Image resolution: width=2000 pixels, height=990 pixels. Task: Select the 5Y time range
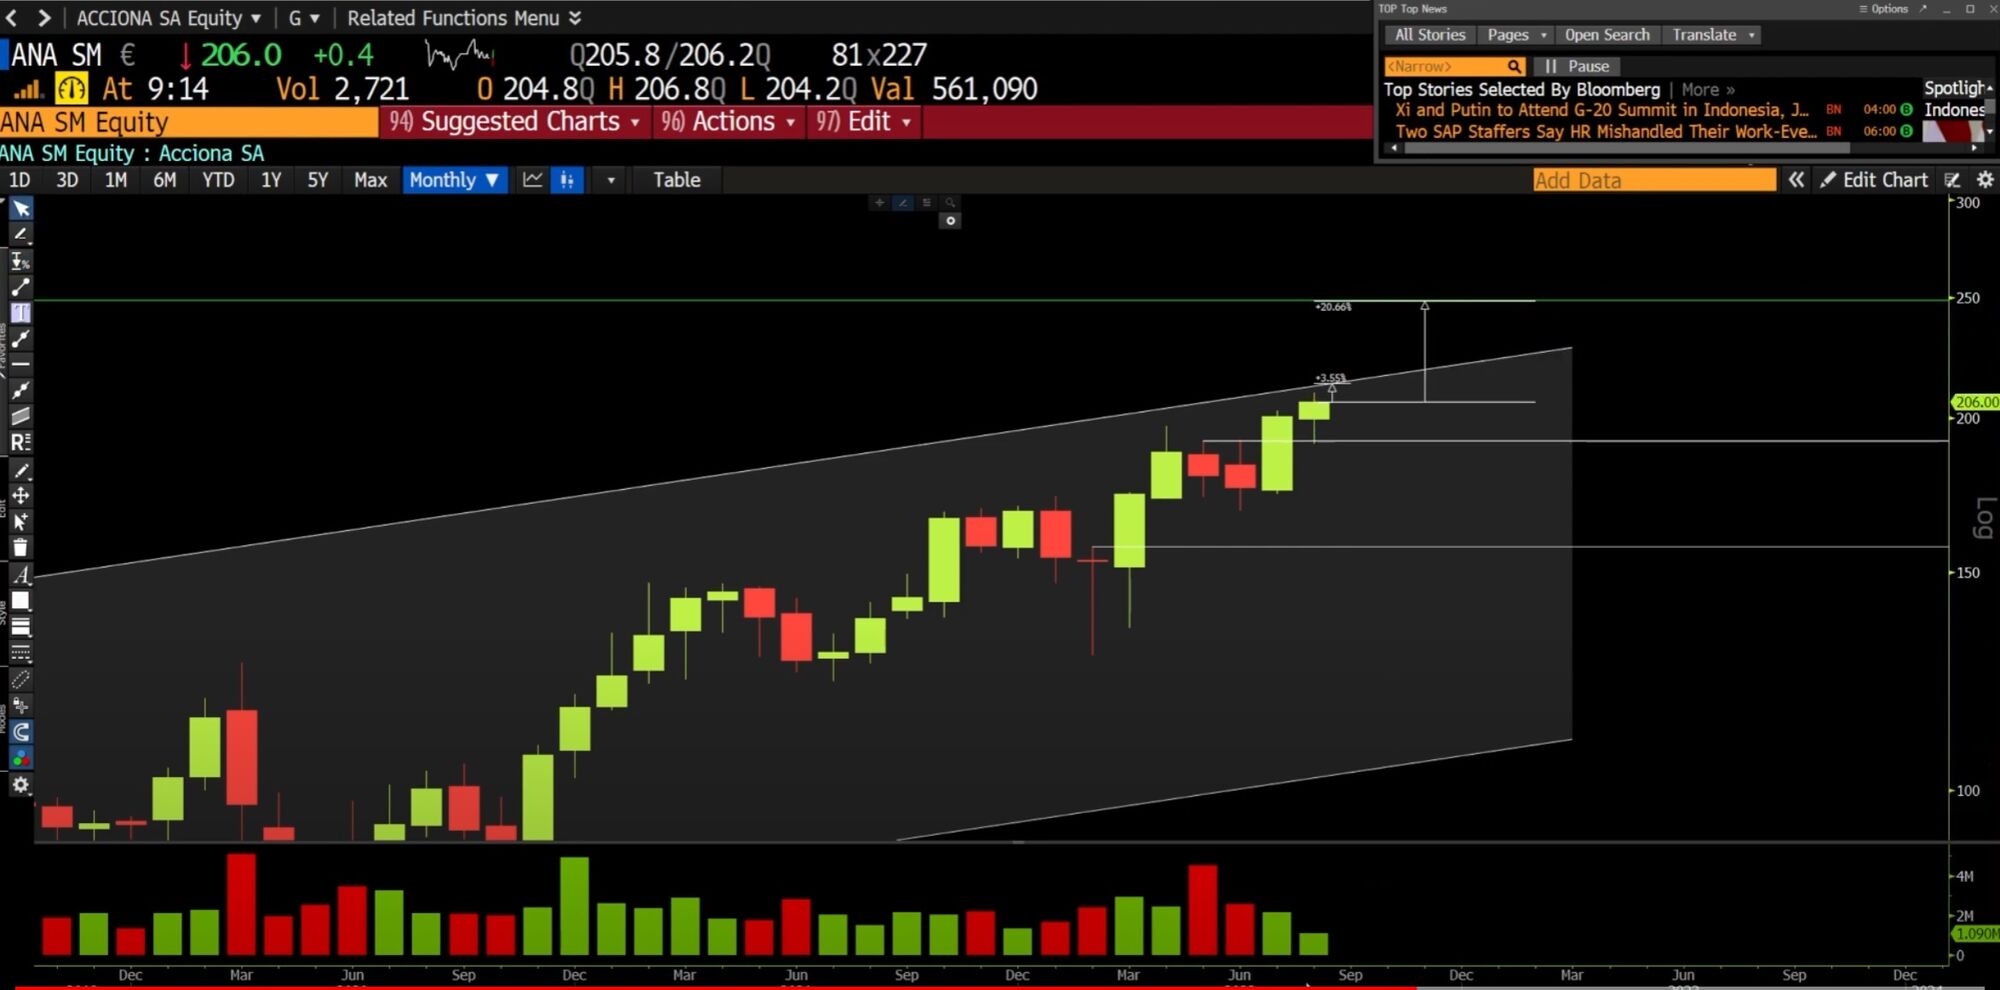click(x=318, y=180)
